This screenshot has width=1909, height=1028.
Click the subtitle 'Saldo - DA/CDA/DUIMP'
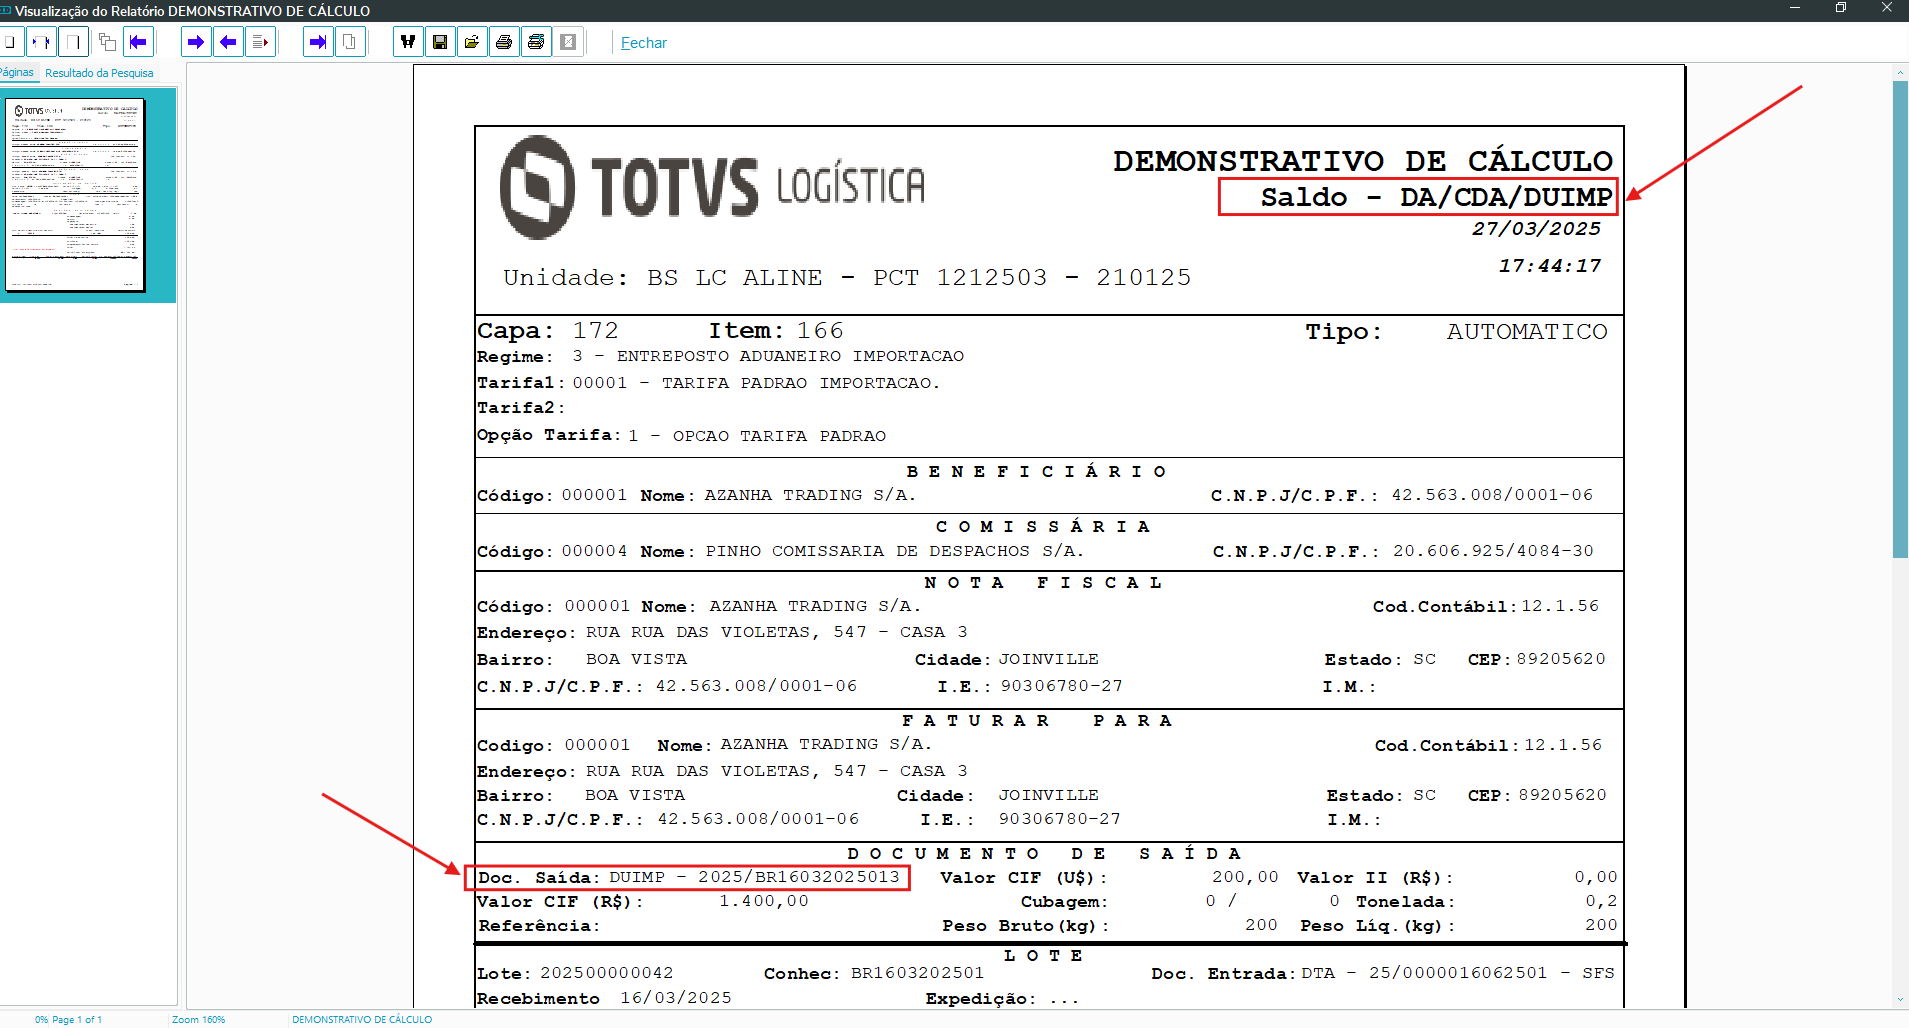[1436, 197]
